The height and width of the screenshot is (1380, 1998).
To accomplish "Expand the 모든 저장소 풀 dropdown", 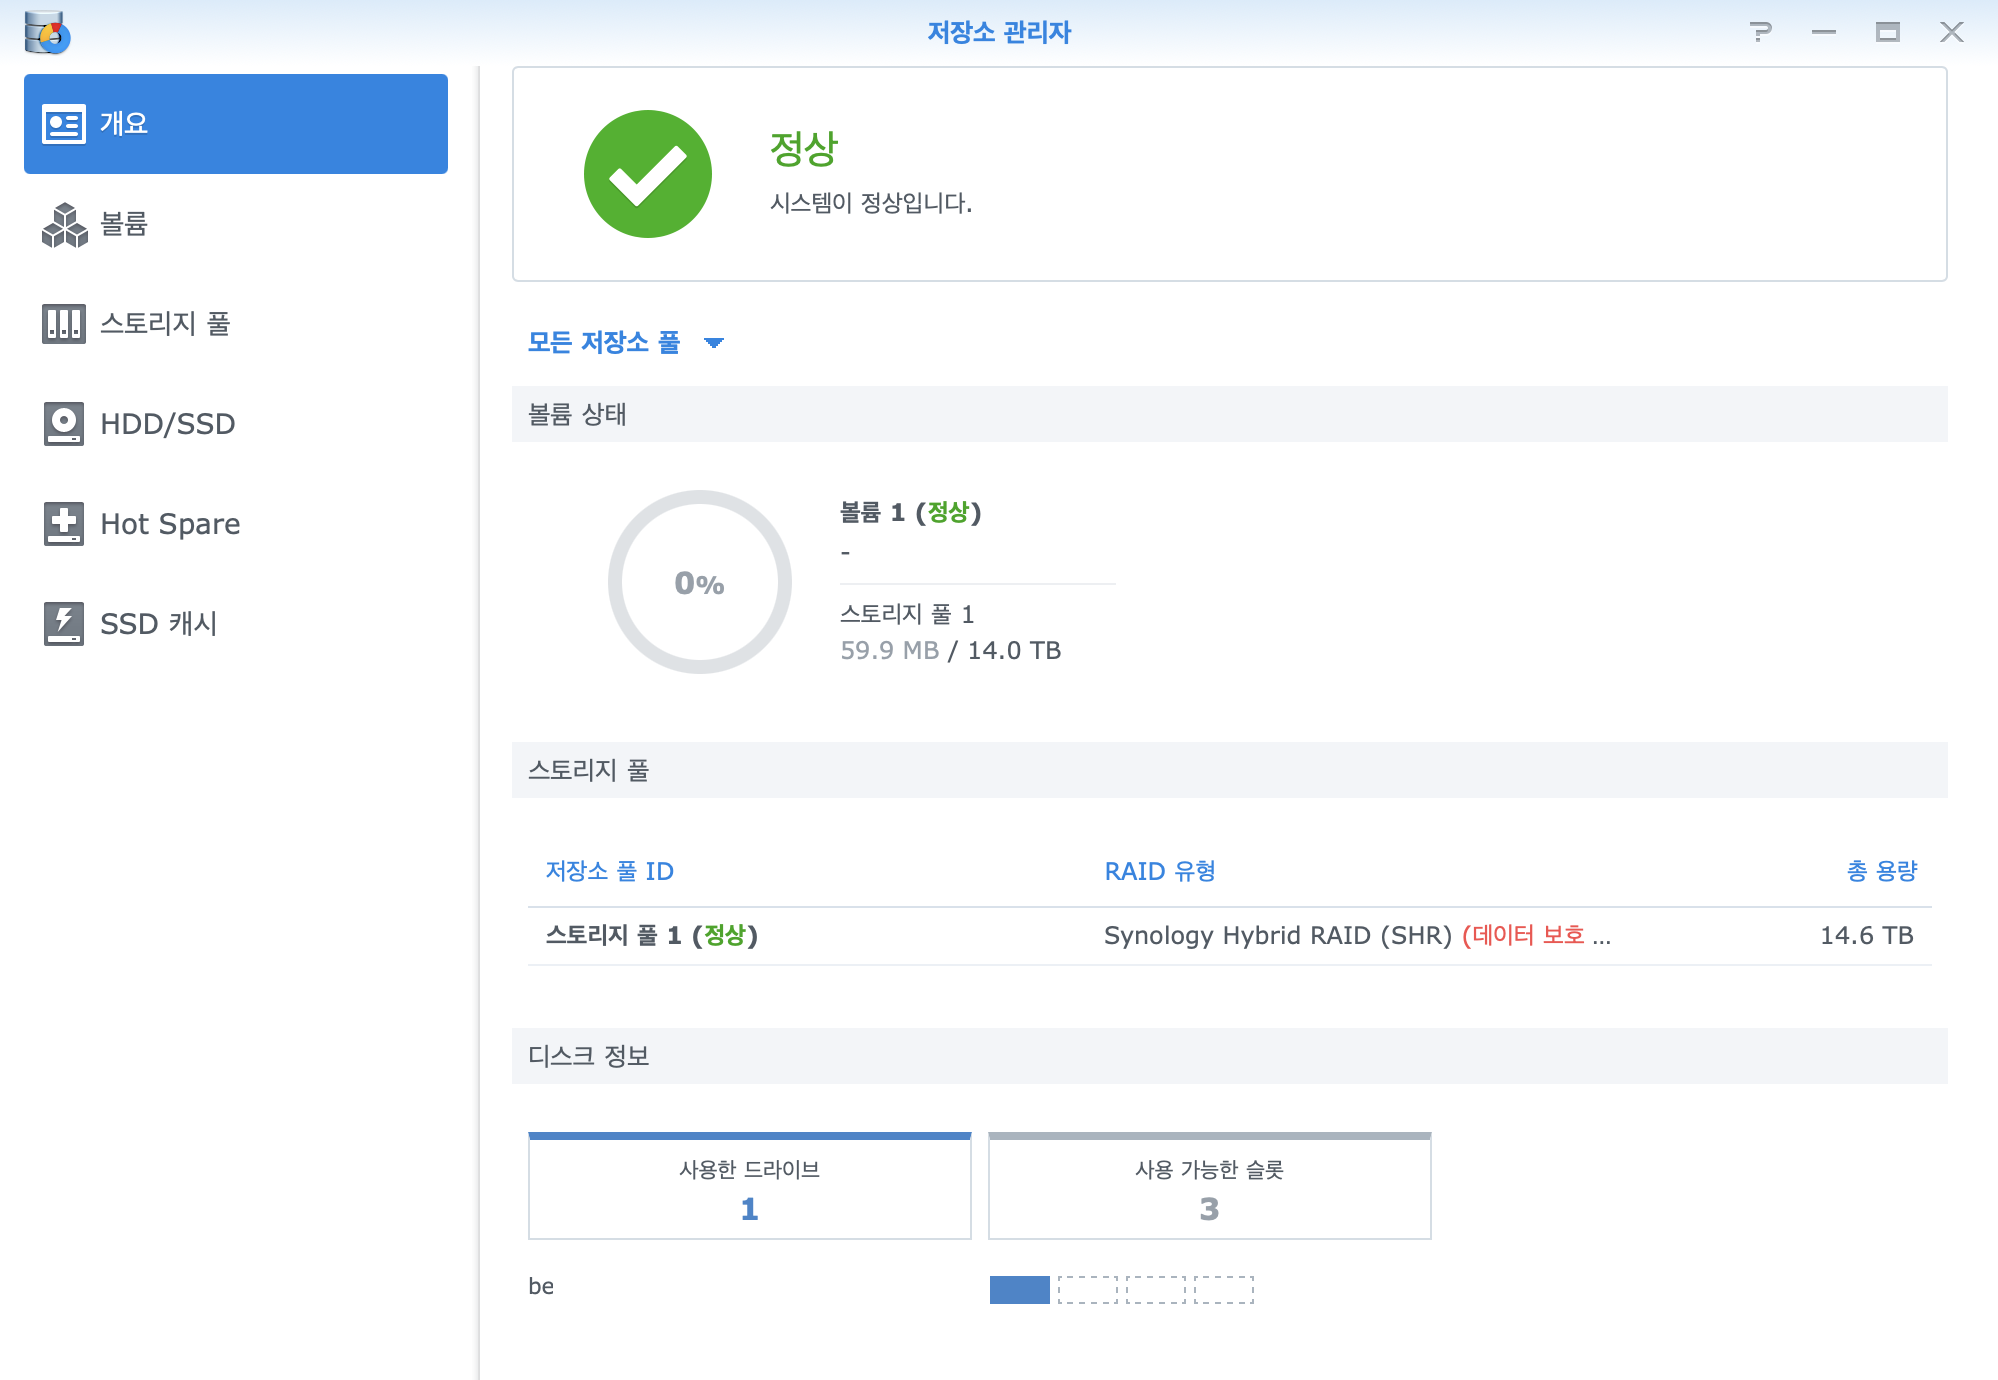I will tap(604, 342).
